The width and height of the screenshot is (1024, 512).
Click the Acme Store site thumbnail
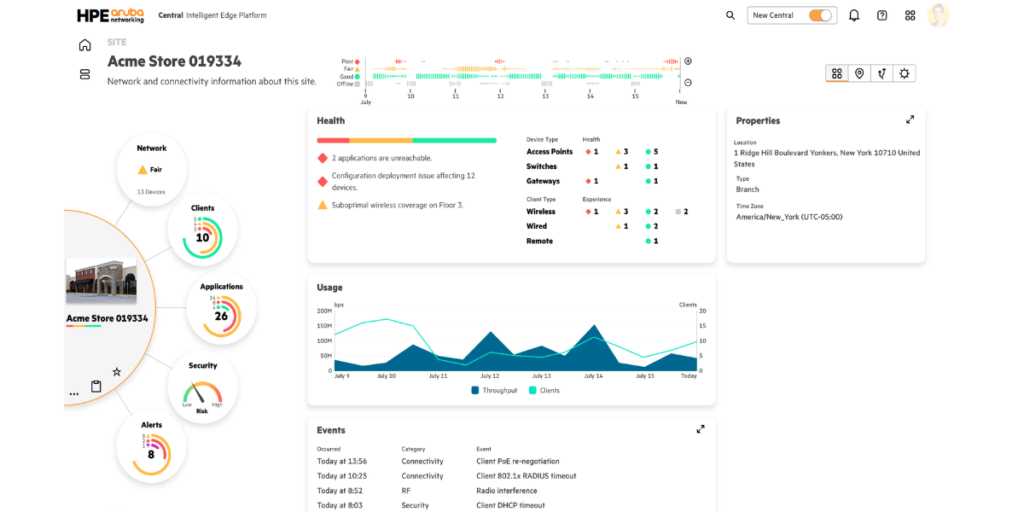(101, 280)
